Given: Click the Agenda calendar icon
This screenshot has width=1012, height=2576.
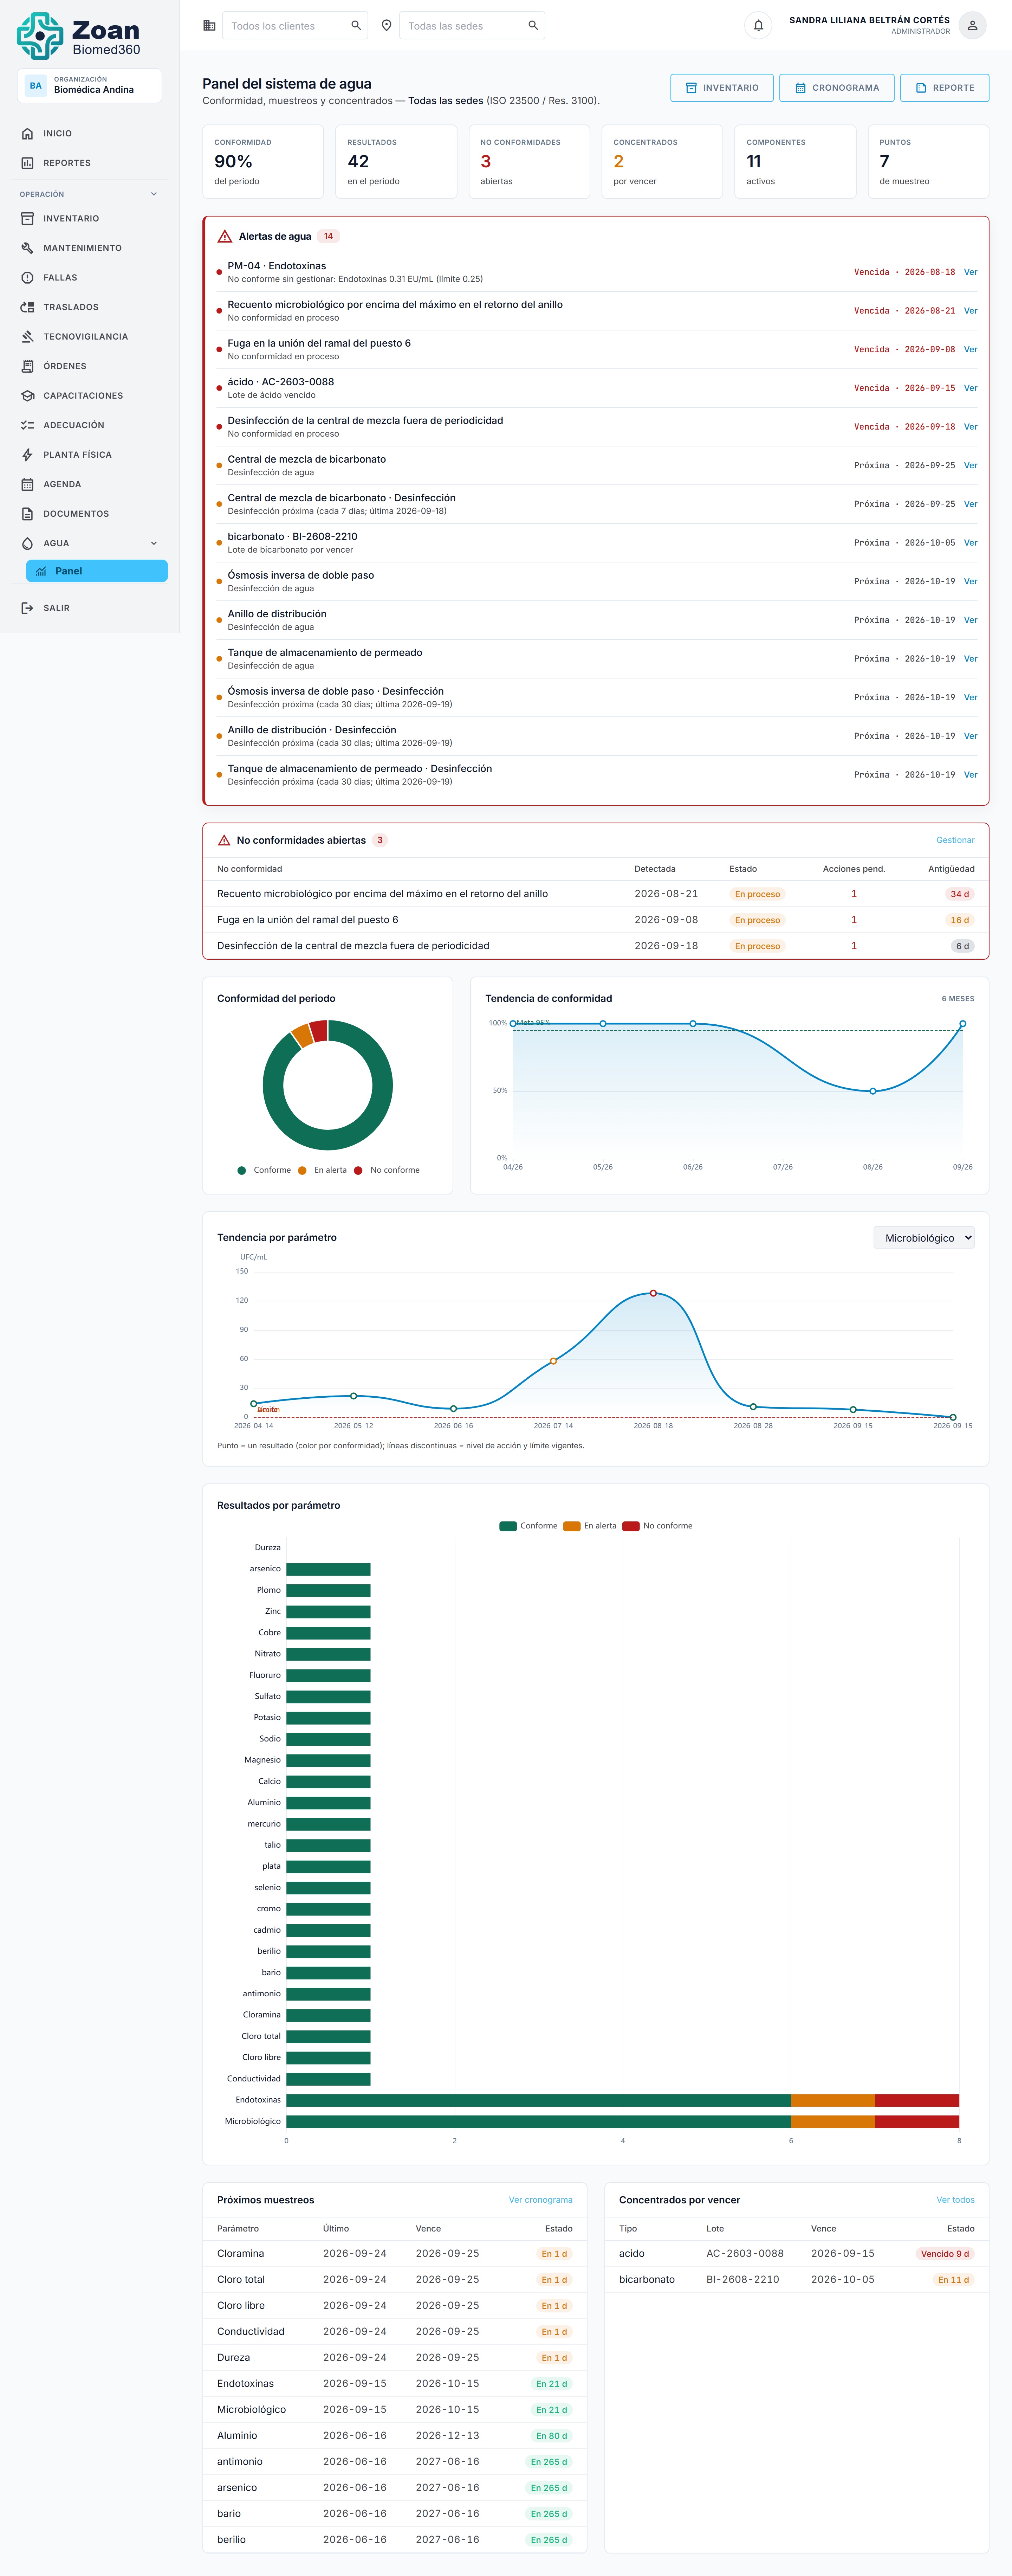Looking at the screenshot, I should click(x=27, y=484).
